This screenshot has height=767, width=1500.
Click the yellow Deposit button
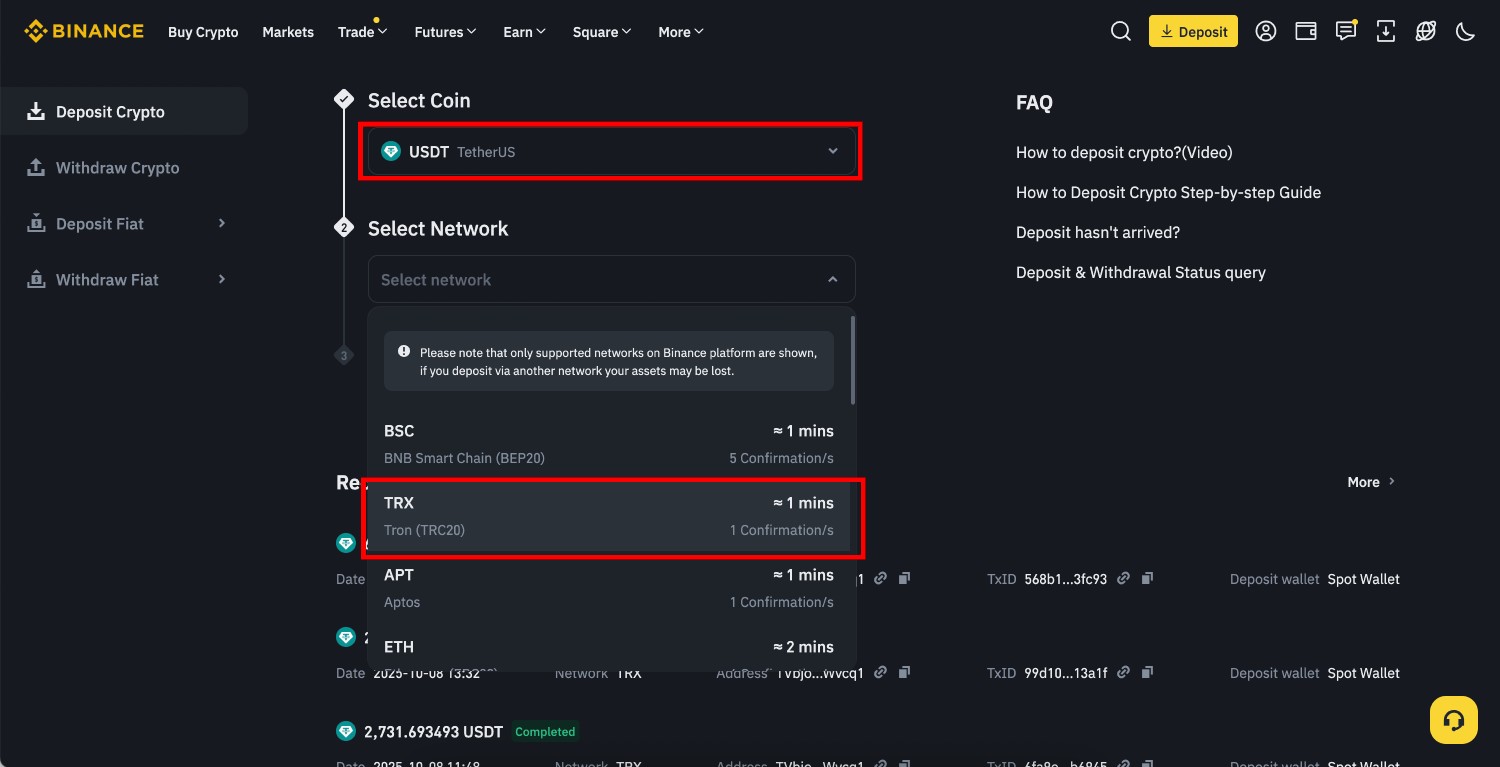click(x=1193, y=31)
